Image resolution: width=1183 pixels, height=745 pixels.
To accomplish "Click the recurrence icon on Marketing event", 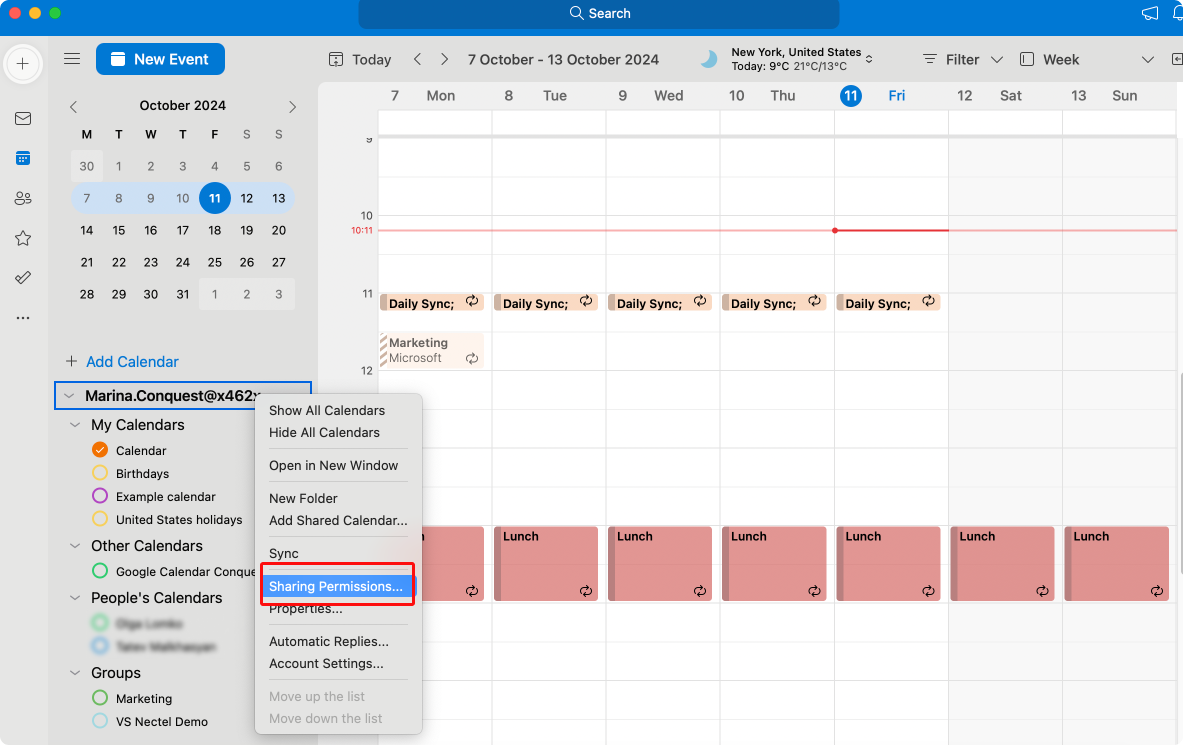I will coord(472,359).
